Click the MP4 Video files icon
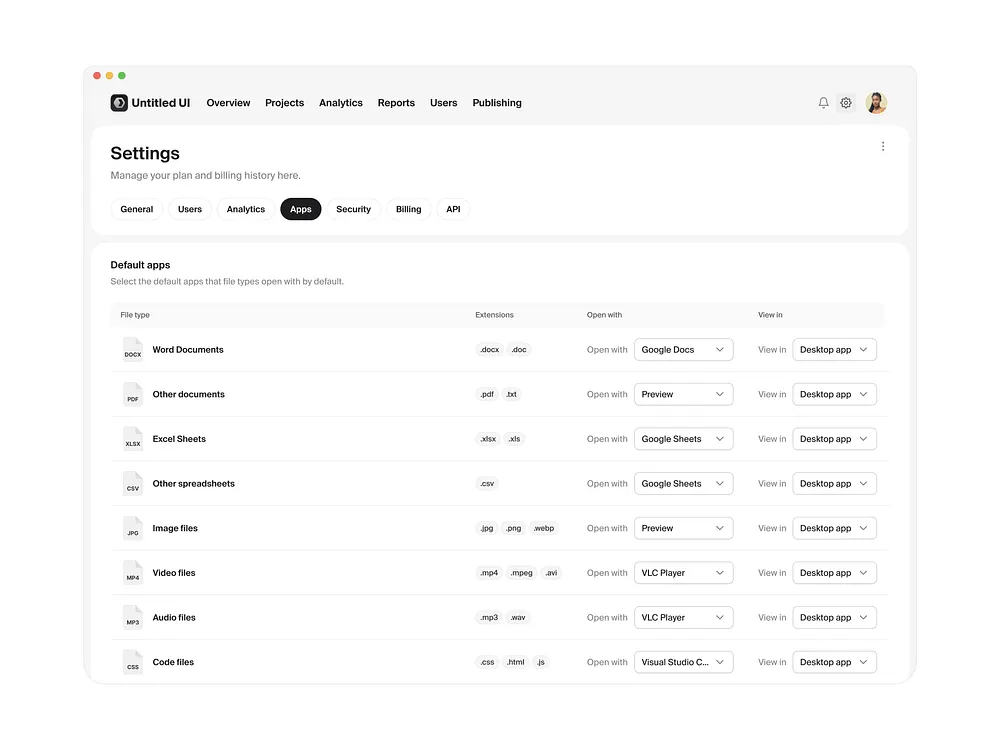1000x750 pixels. pyautogui.click(x=132, y=572)
